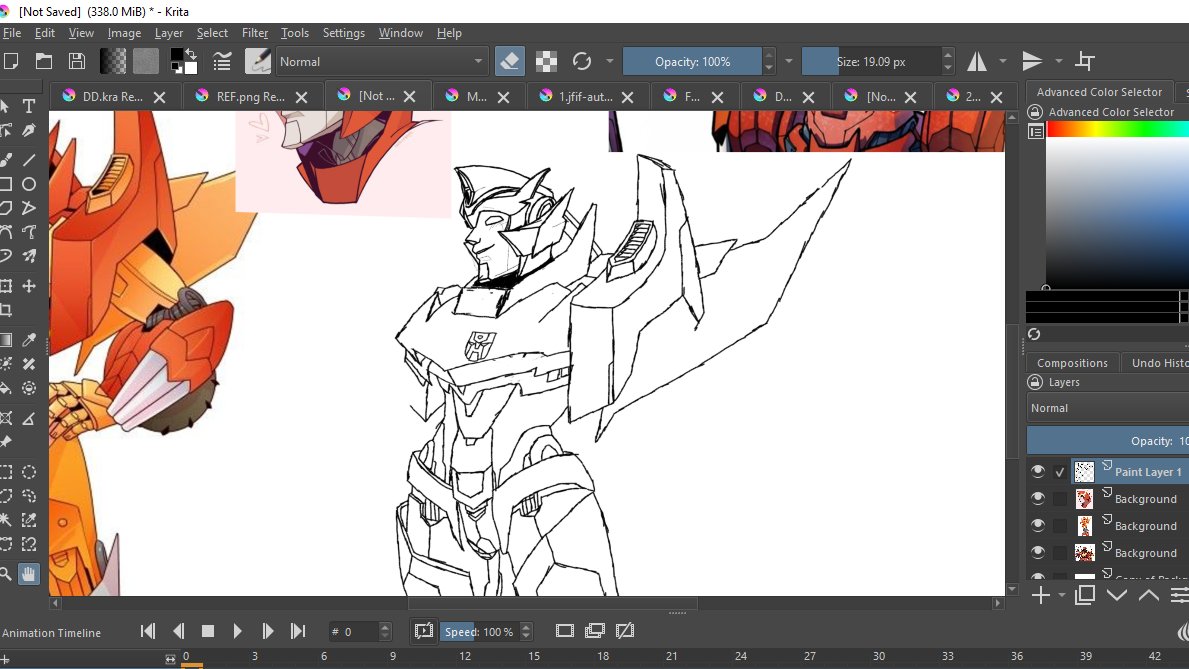Image resolution: width=1189 pixels, height=669 pixels.
Task: Open vertical mirror options dropdown
Action: pos(1058,61)
